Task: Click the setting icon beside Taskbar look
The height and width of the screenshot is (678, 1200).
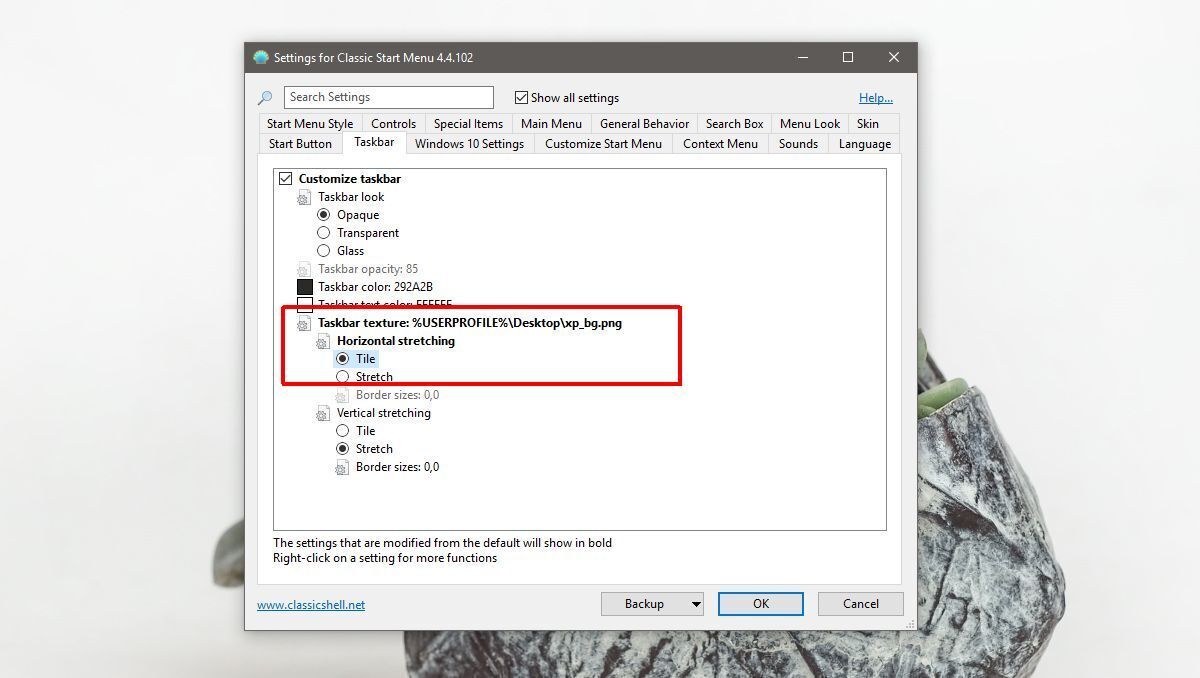Action: click(303, 197)
